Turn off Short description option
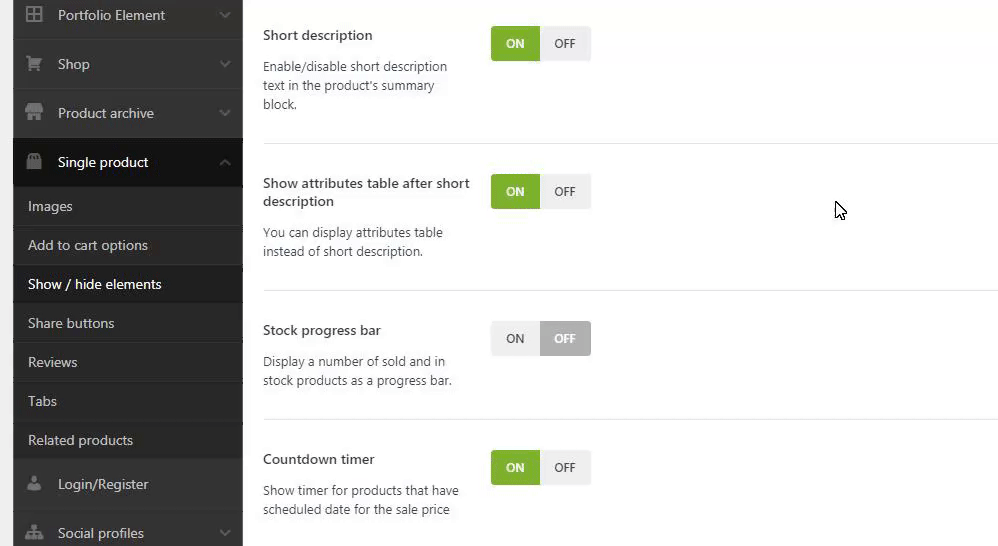Screen dimensions: 998x546 [565, 44]
